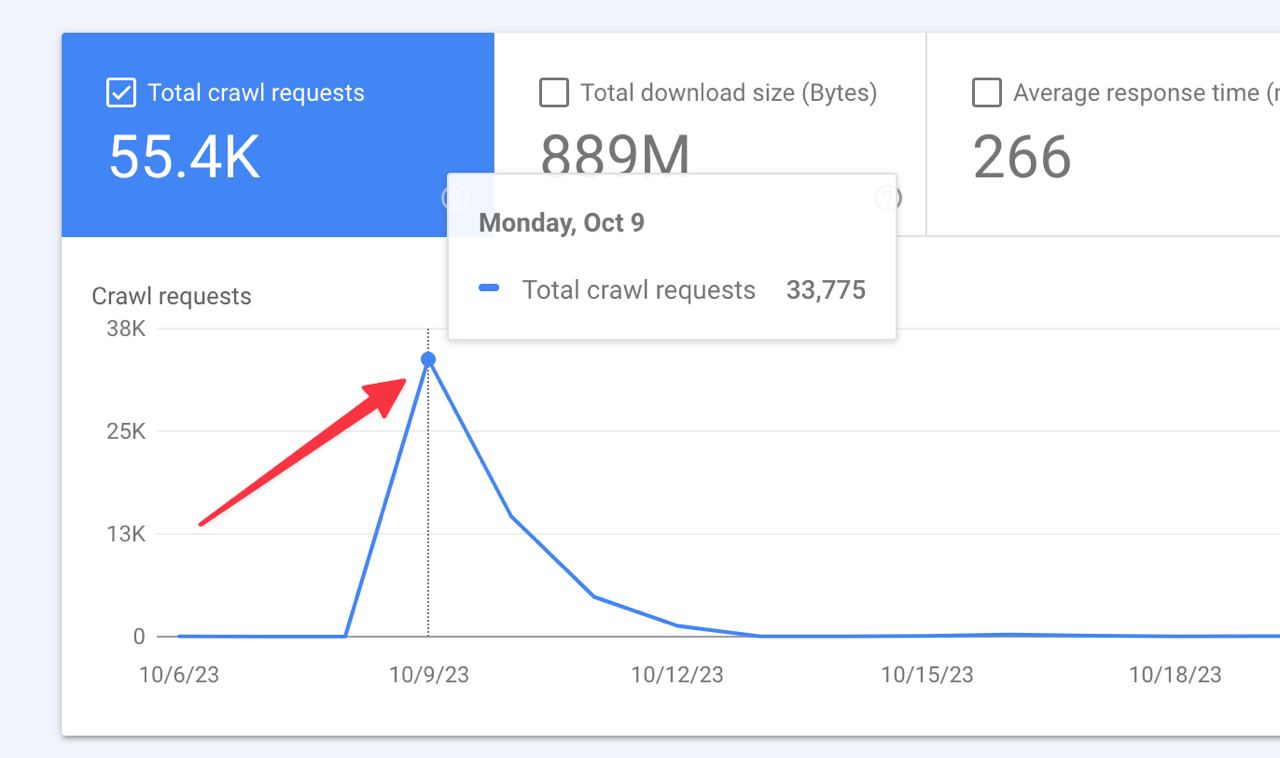Click the 10/15/23 date axis label
1280x758 pixels.
tap(927, 675)
